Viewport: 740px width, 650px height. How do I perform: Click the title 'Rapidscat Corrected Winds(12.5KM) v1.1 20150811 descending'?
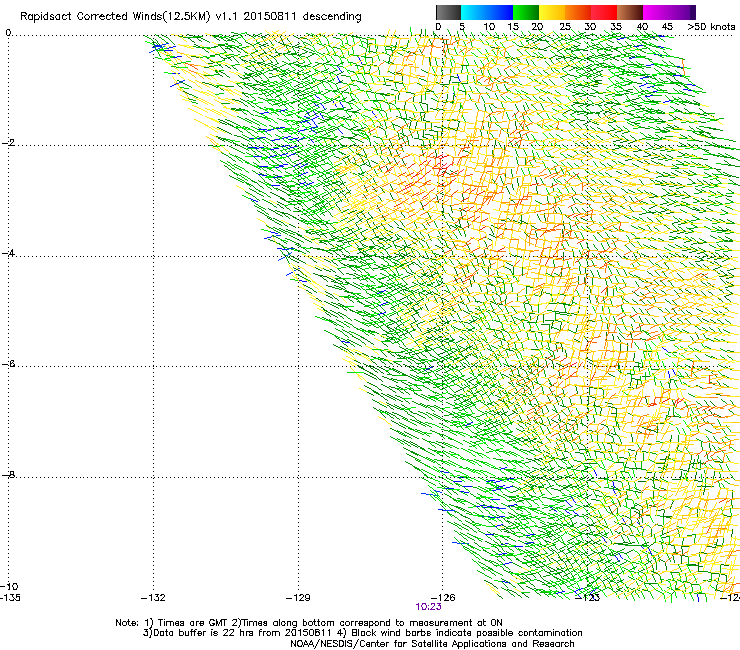click(x=191, y=17)
